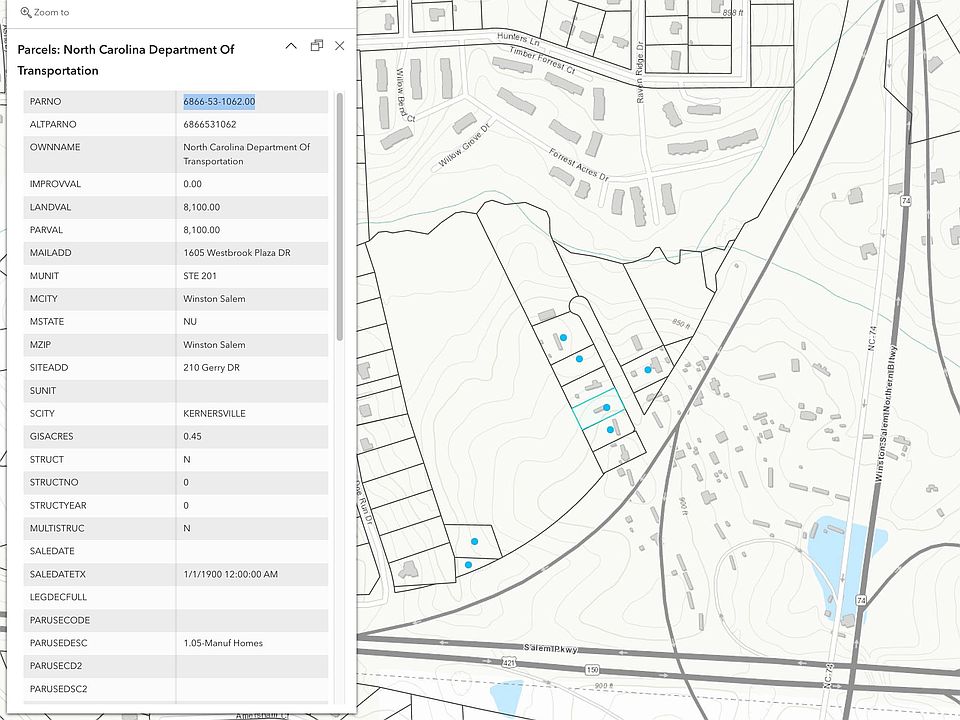The width and height of the screenshot is (960, 720).
Task: Click the GISACRES value 0.45
Action: point(192,437)
